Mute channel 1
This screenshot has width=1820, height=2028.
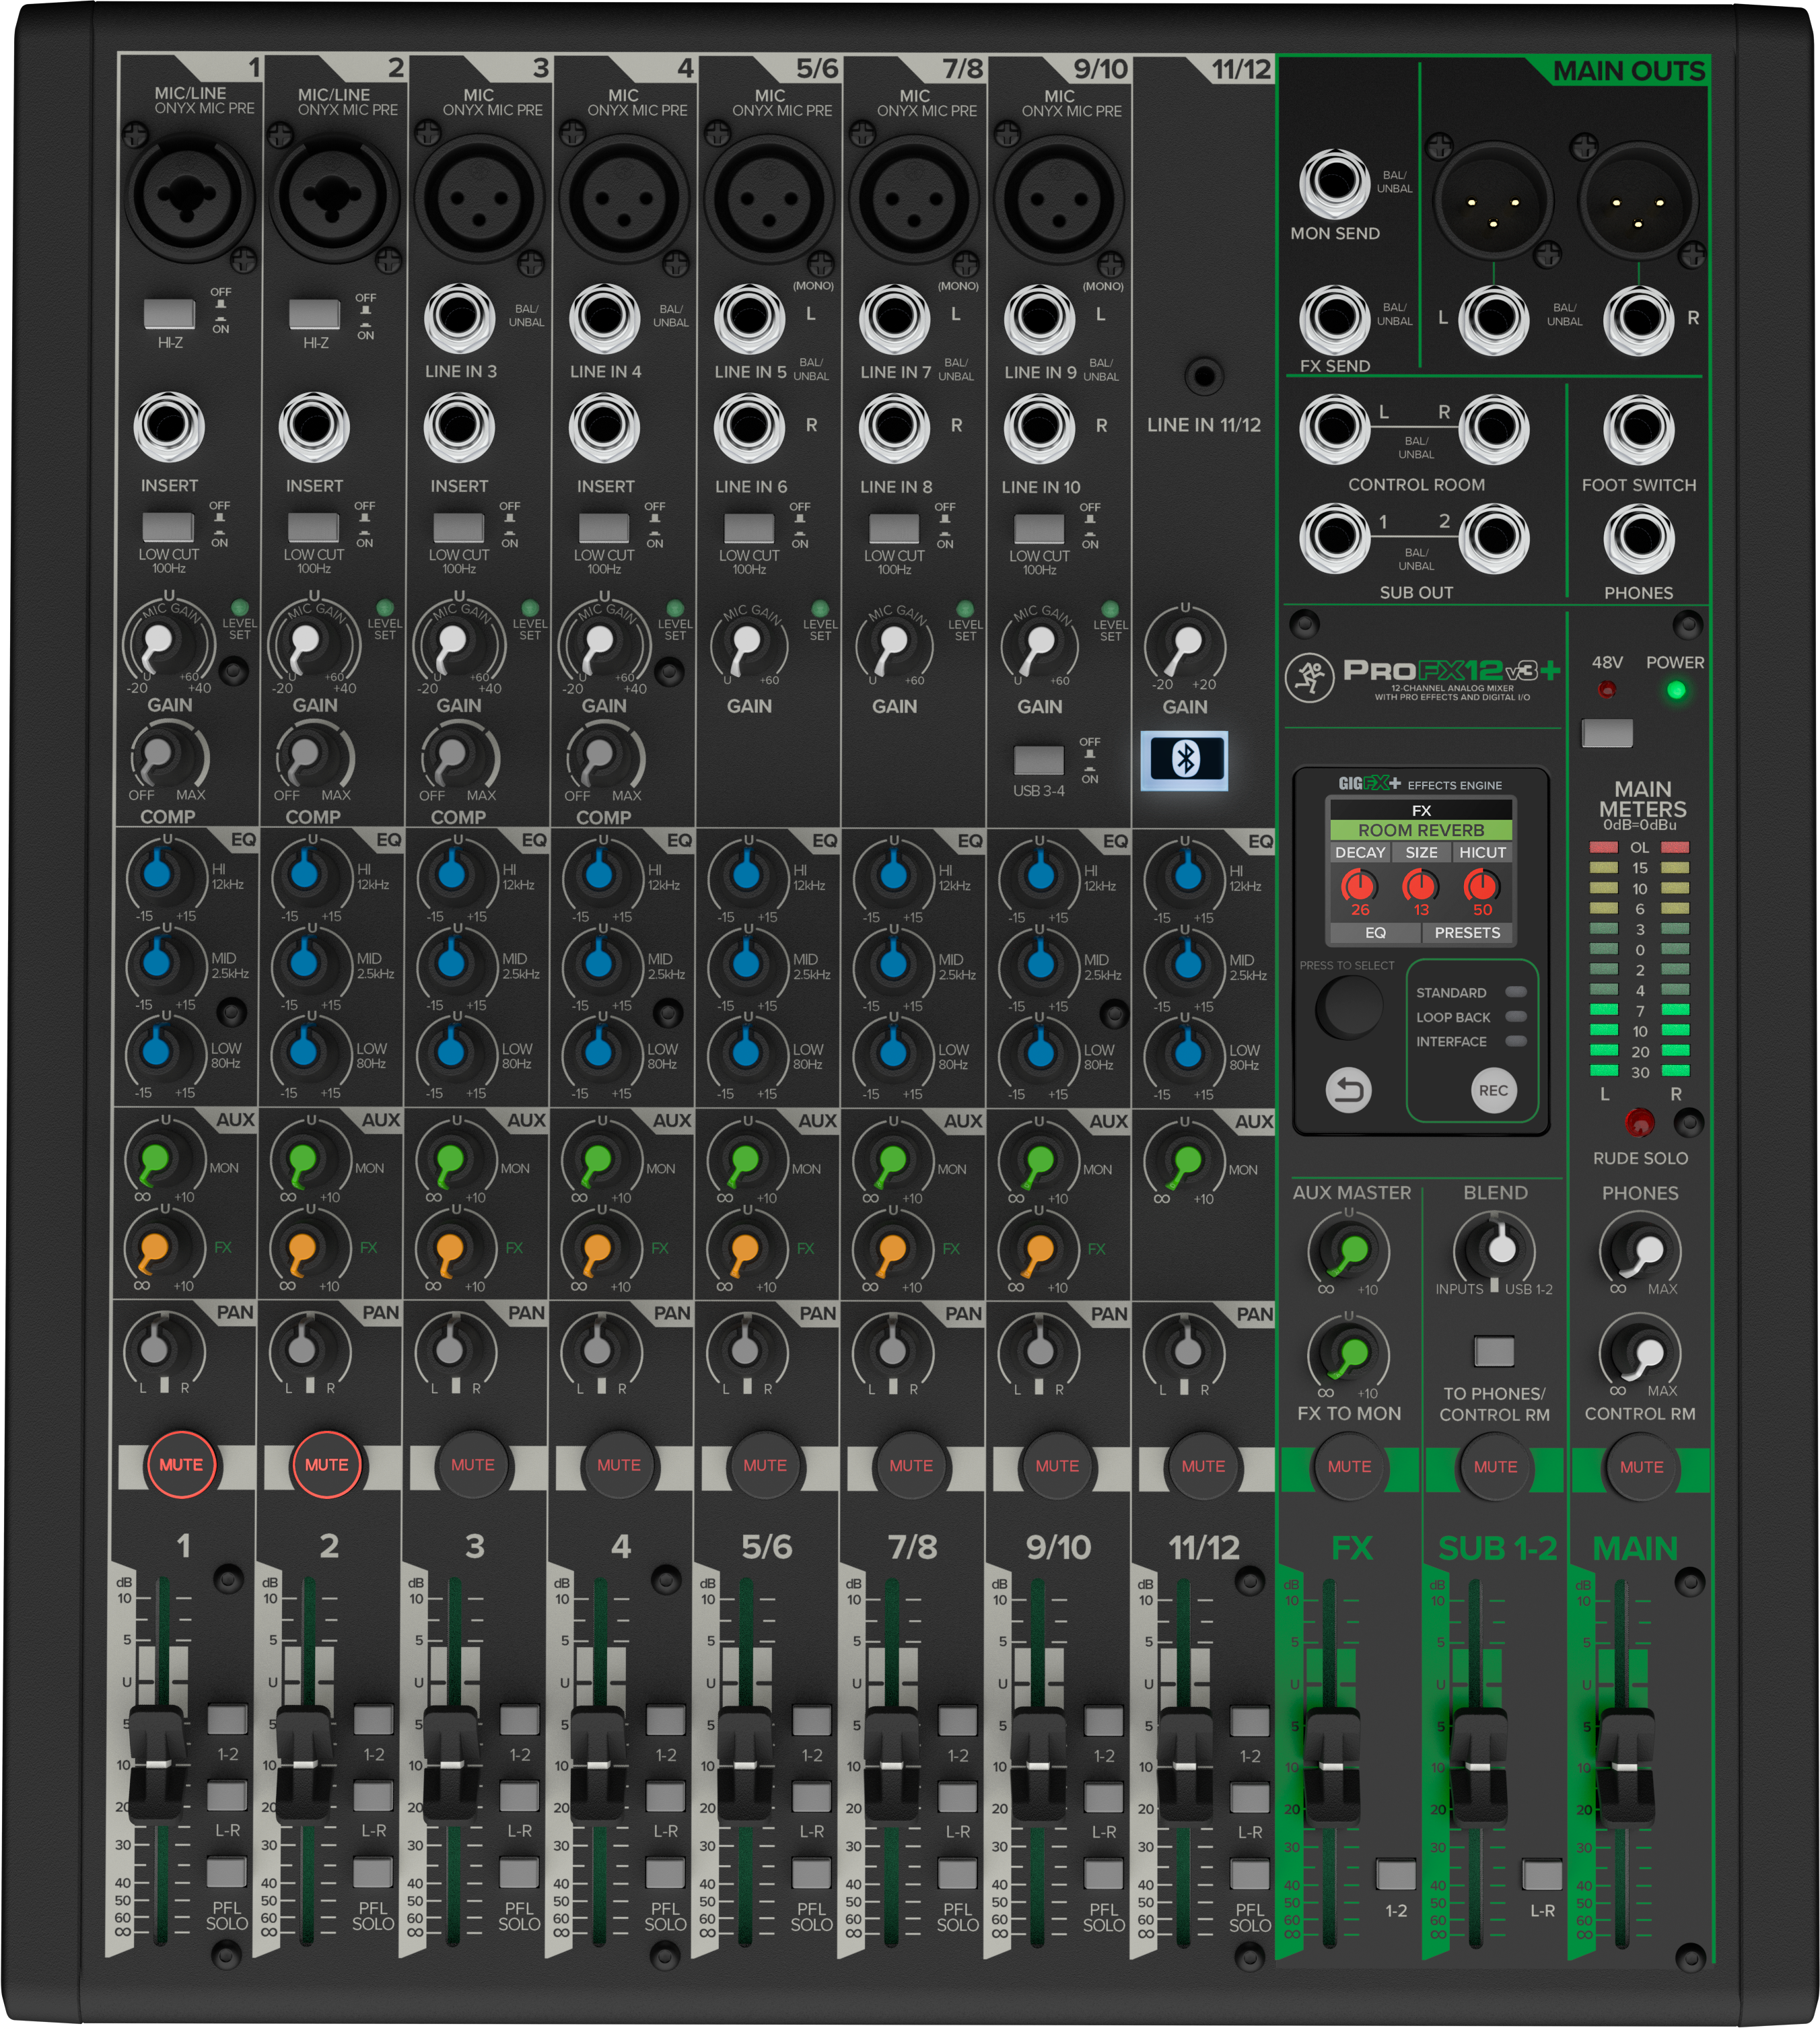click(x=182, y=1464)
